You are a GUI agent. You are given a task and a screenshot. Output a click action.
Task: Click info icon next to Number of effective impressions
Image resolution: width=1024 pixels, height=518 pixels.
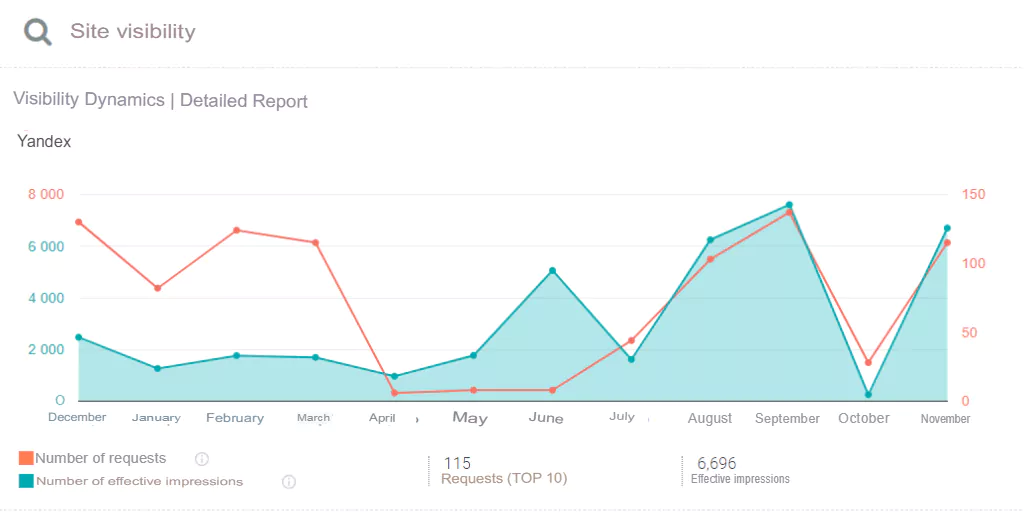[289, 482]
